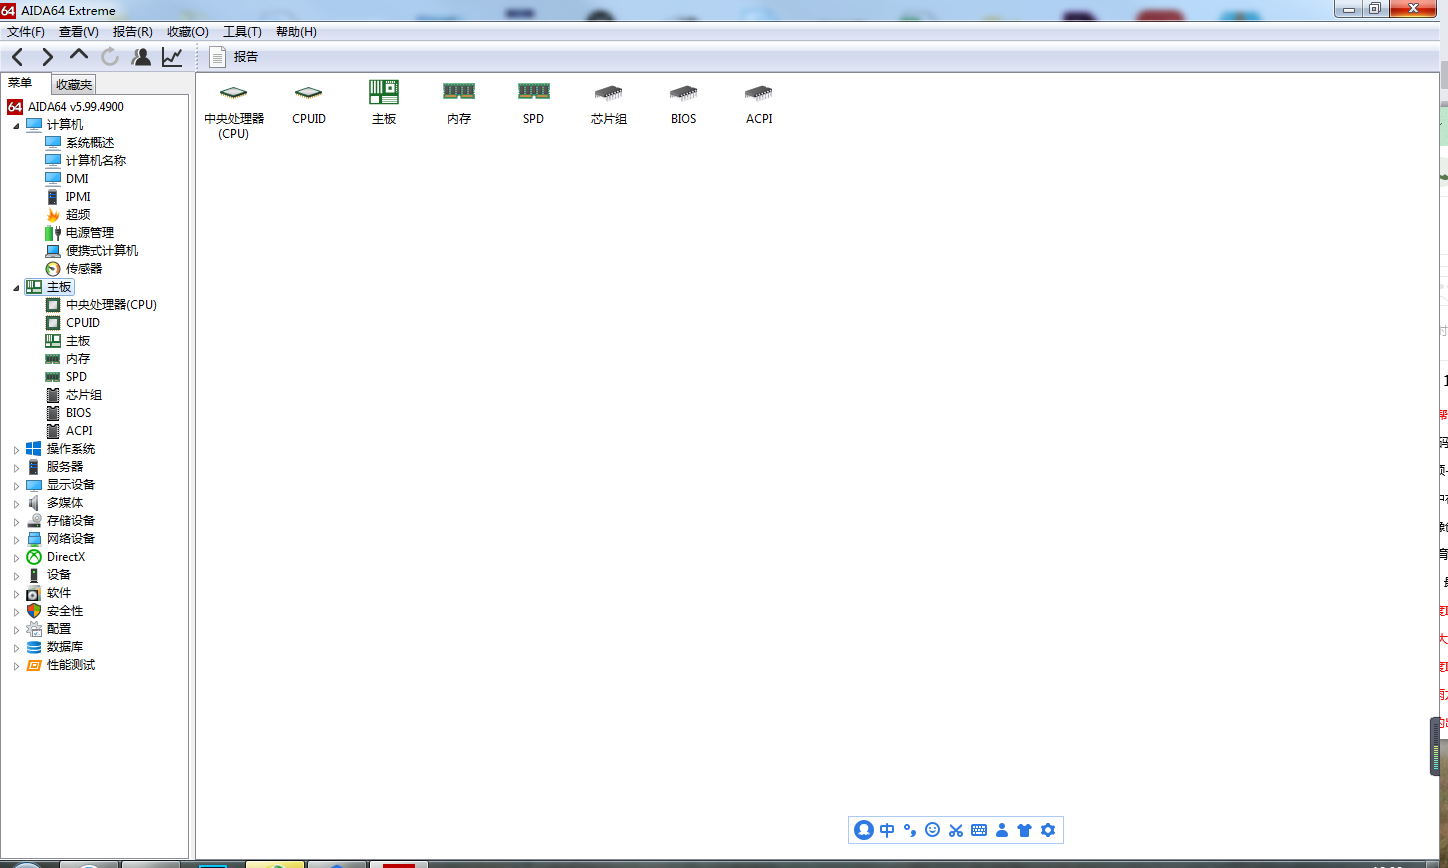The image size is (1448, 868).
Task: Select DMI in the tree
Action: [77, 178]
